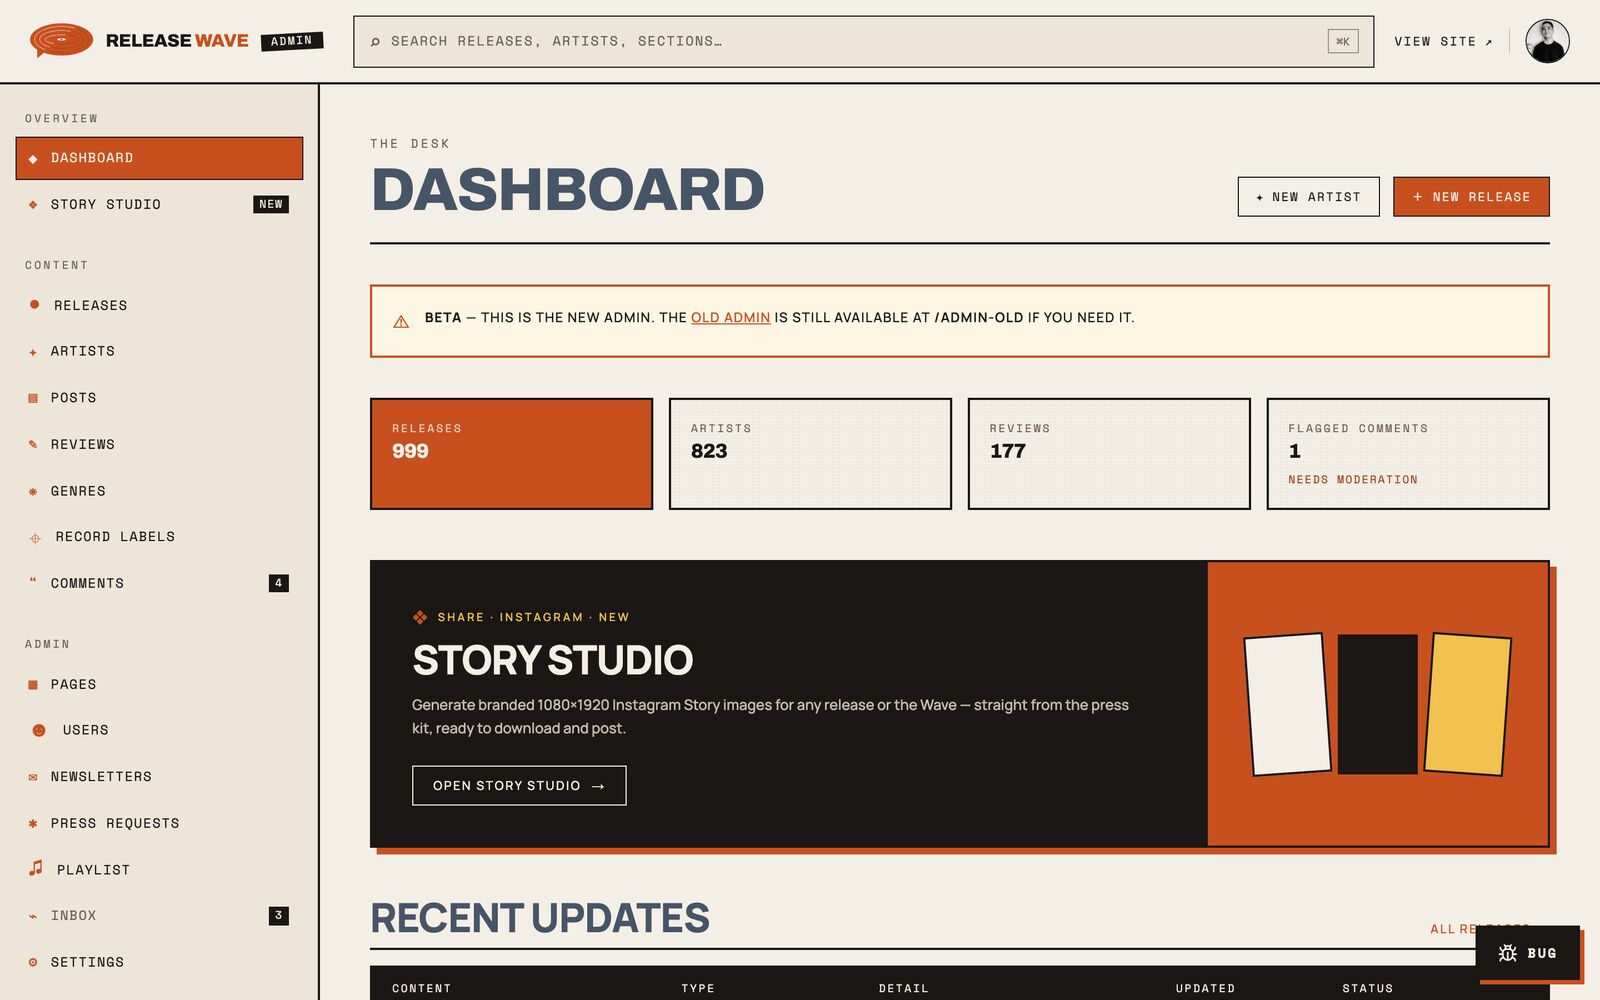The height and width of the screenshot is (1000, 1600).
Task: Open Settings from sidebar
Action: [x=159, y=962]
